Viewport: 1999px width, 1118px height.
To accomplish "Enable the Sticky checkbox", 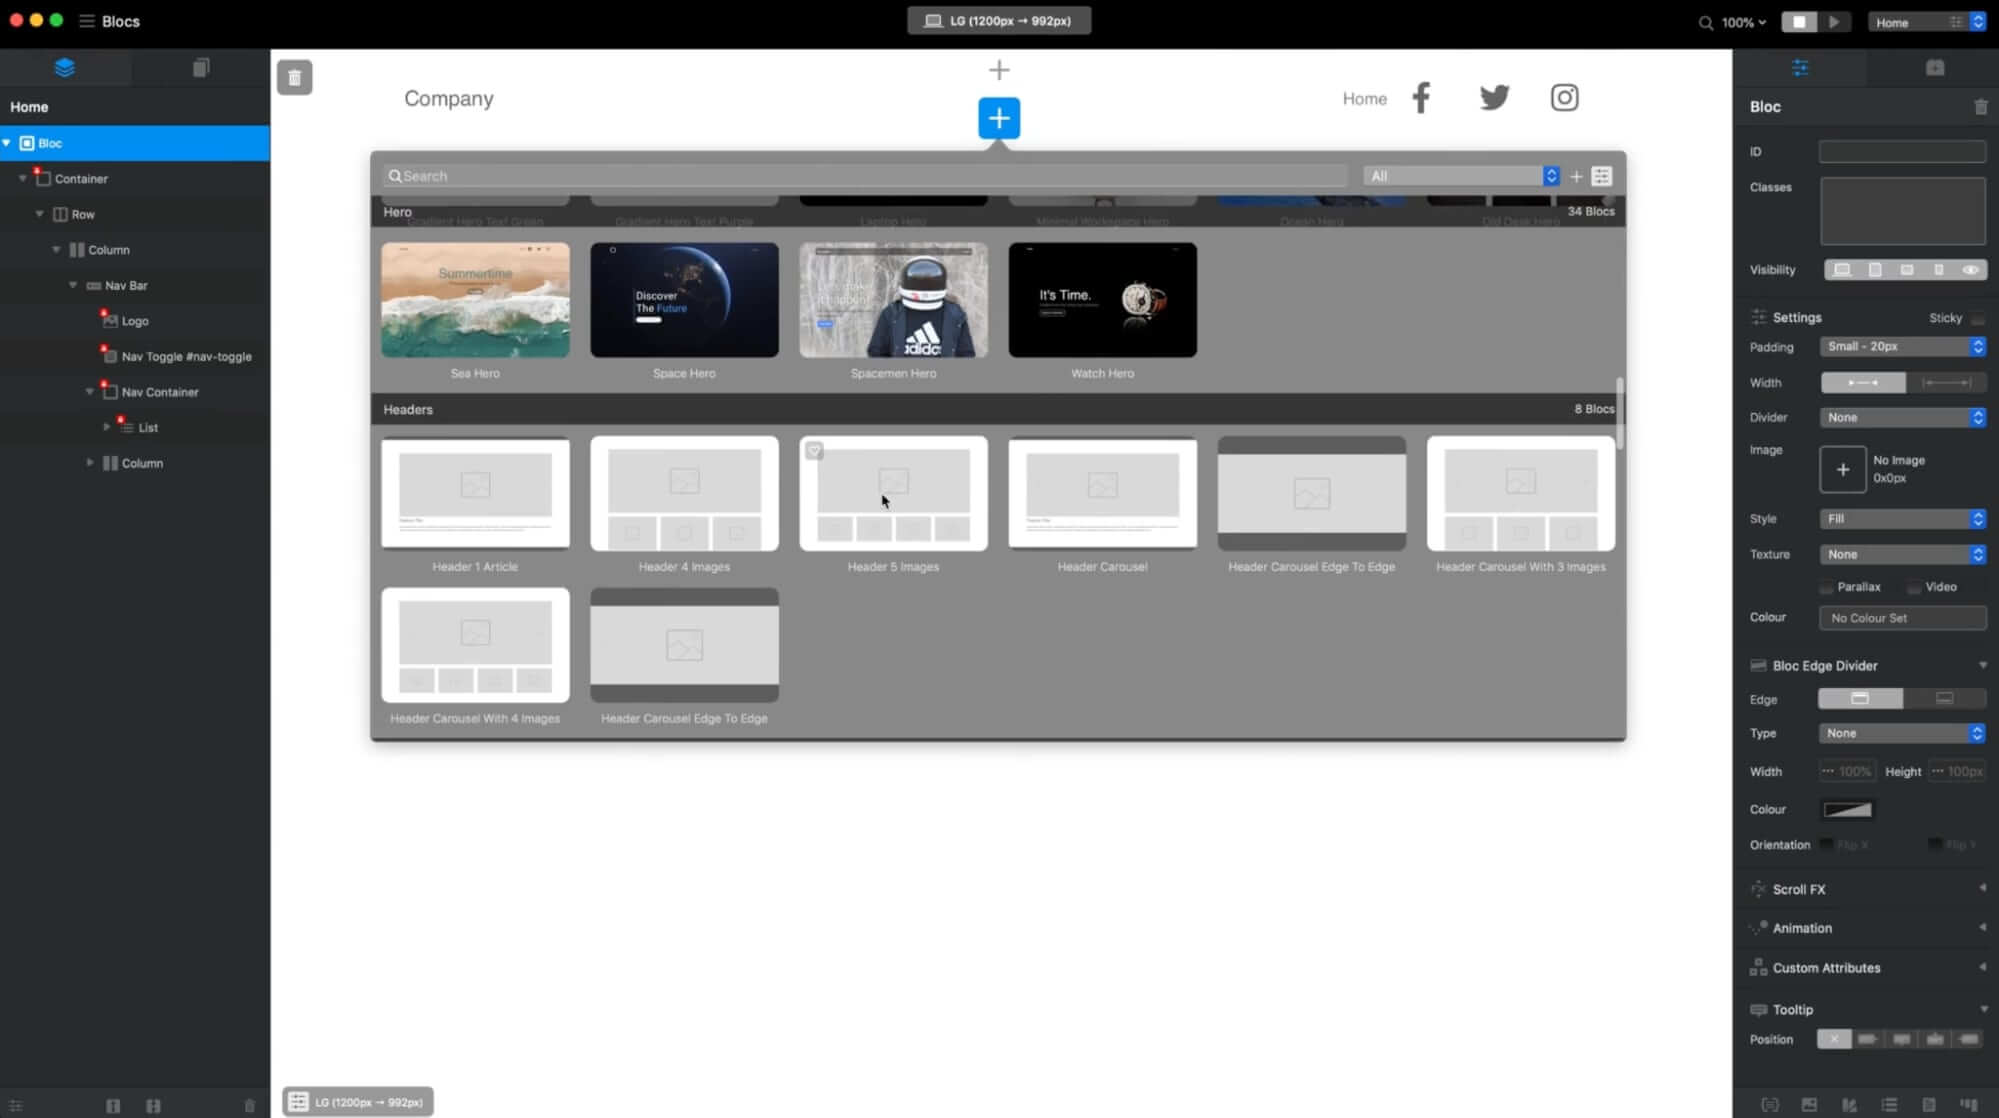I will click(x=1978, y=318).
